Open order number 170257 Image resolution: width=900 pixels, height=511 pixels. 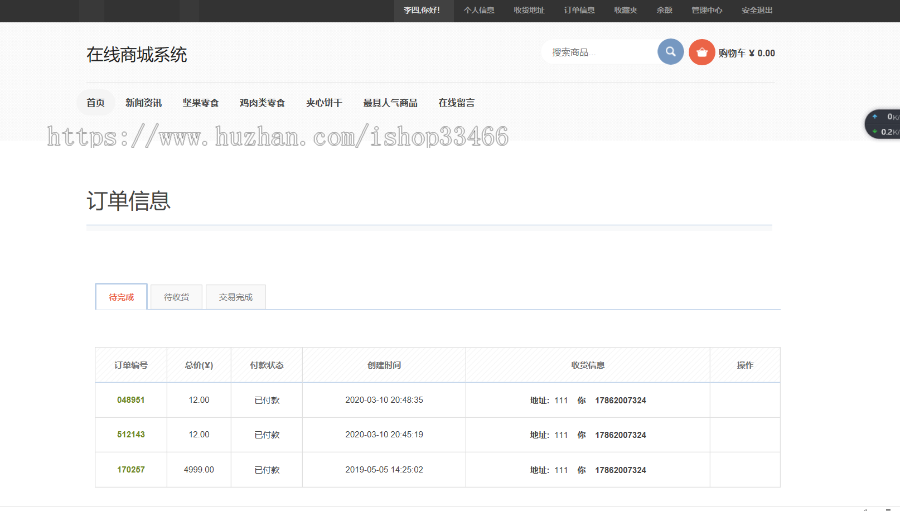pos(131,470)
